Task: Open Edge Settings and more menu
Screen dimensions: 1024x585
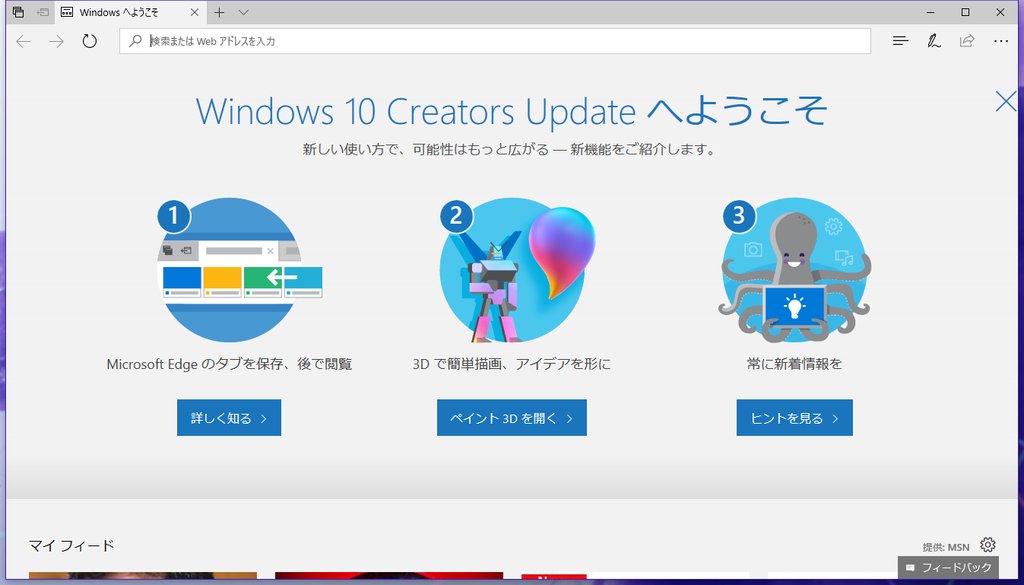Action: [1001, 41]
